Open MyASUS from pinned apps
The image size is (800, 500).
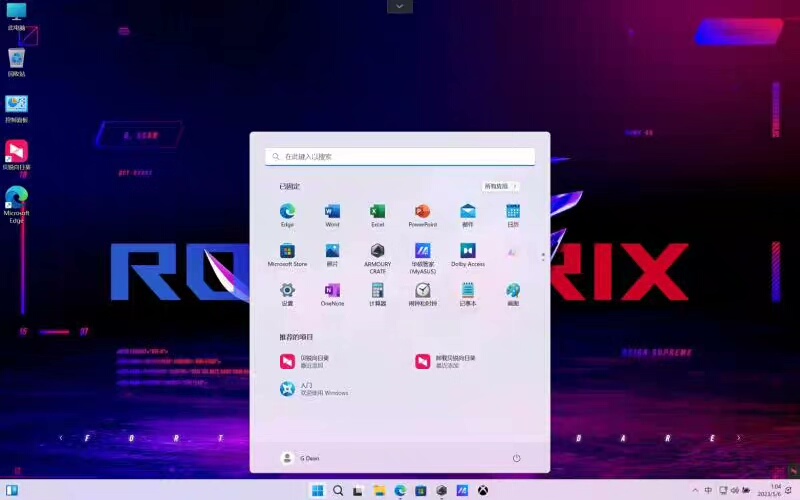click(x=422, y=258)
